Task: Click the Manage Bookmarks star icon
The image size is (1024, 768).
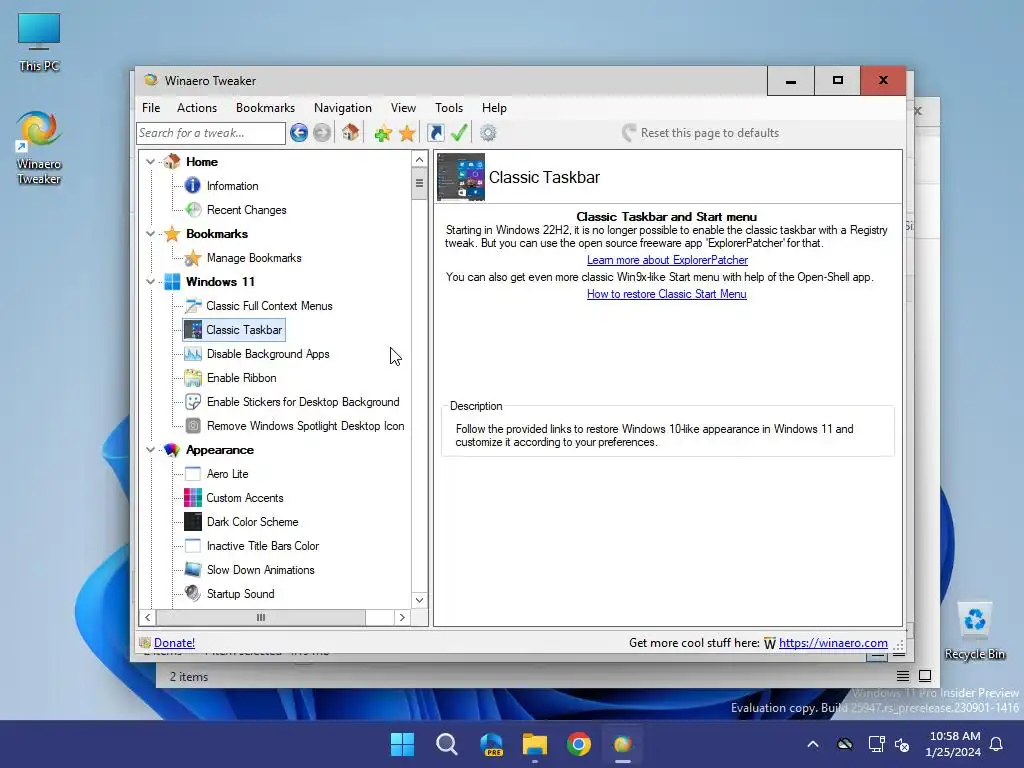Action: (193, 258)
